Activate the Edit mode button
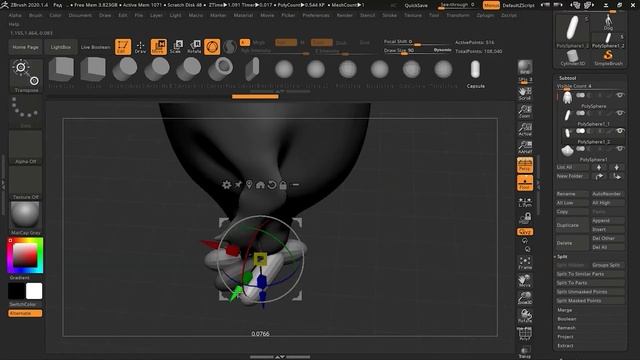Image resolution: width=640 pixels, height=360 pixels. (123, 47)
